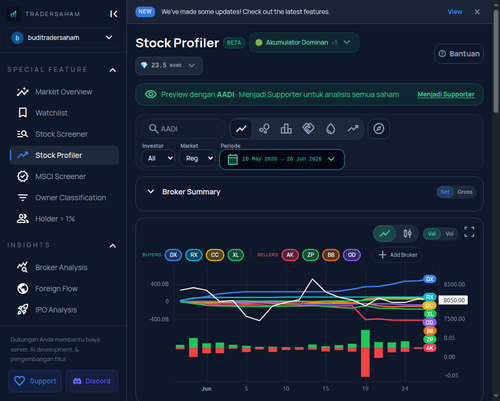Screen dimensions: 500x401
Task: Toggle buyer broker CC chip
Action: (215, 255)
